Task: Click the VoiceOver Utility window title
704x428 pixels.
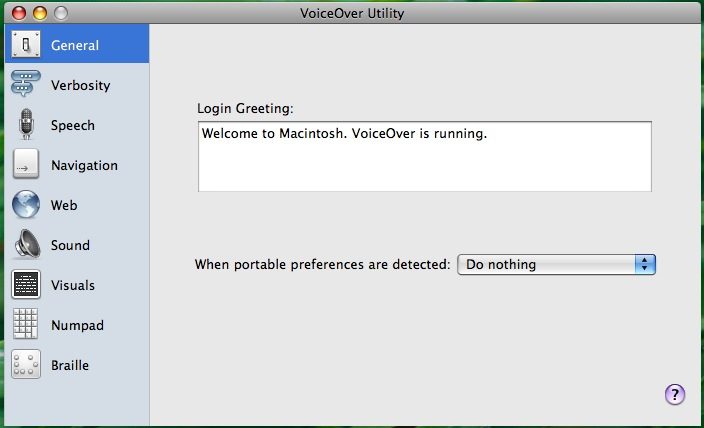Action: pyautogui.click(x=352, y=13)
